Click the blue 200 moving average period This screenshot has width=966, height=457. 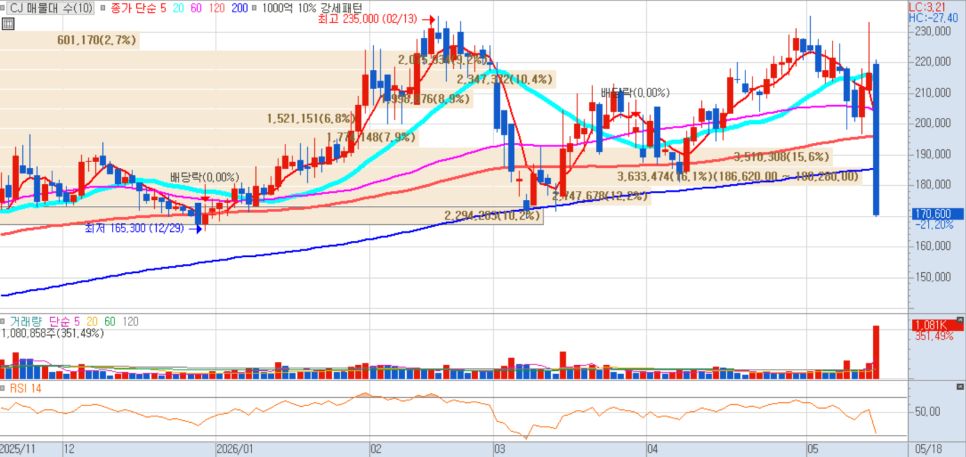[x=242, y=8]
